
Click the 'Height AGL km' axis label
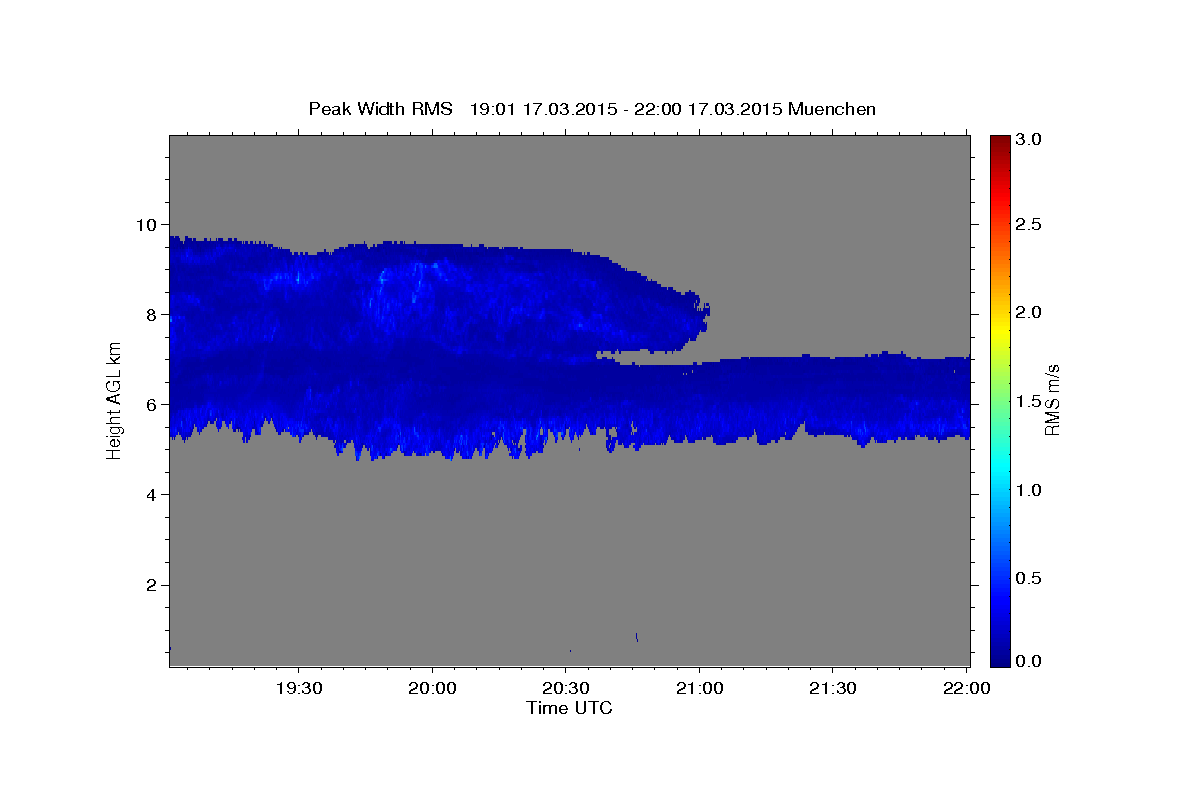pos(114,400)
